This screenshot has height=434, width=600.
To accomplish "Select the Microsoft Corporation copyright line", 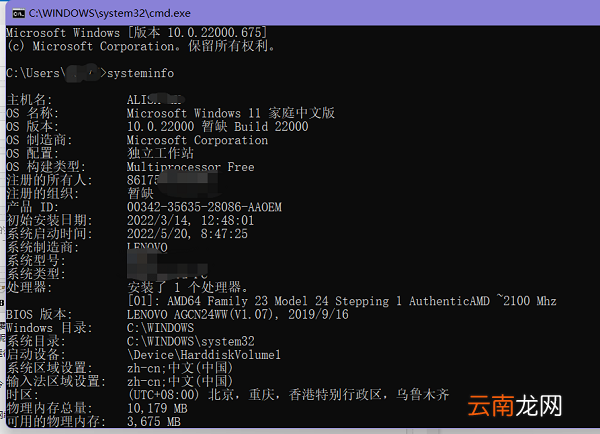I will pos(141,46).
